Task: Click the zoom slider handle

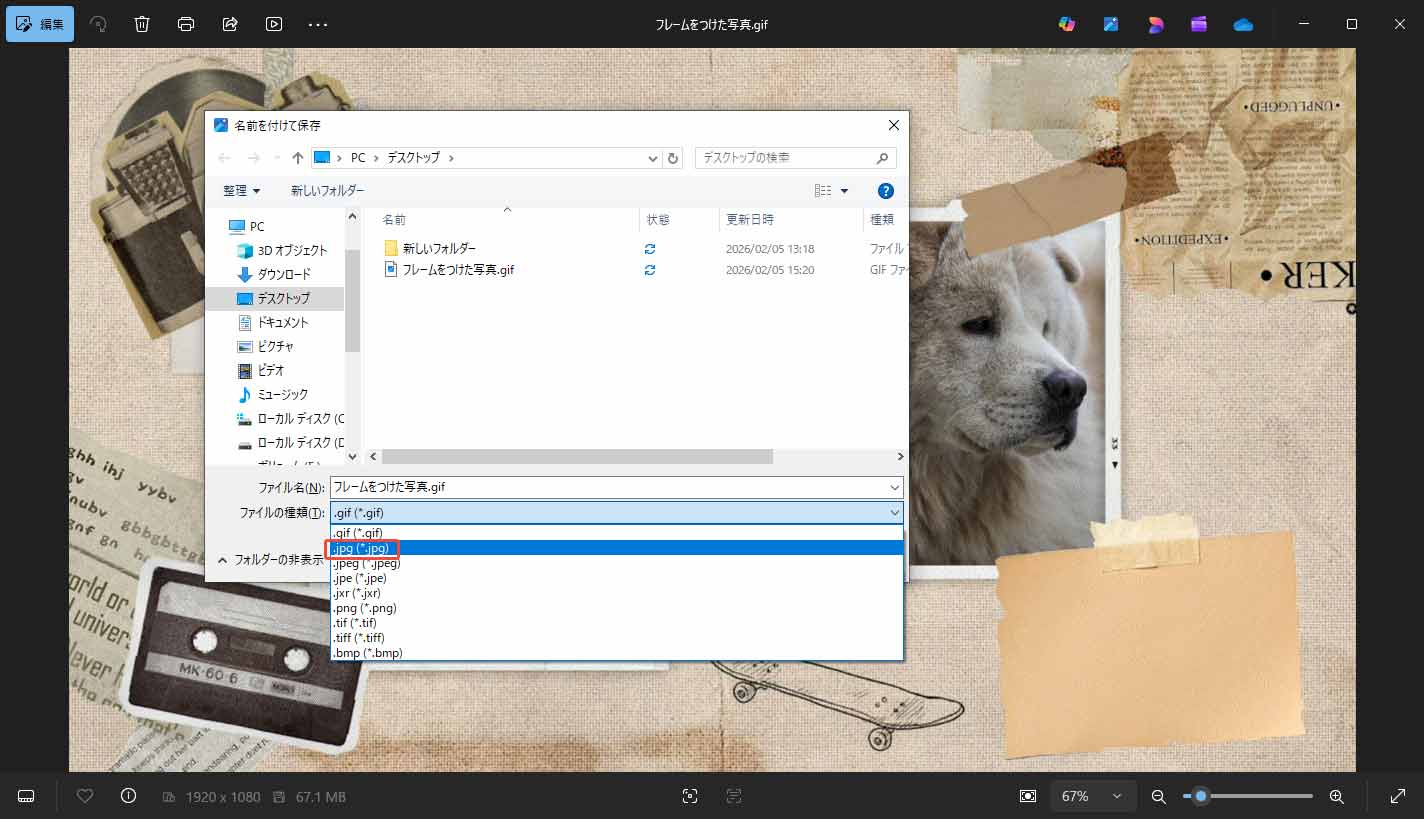Action: point(1201,796)
